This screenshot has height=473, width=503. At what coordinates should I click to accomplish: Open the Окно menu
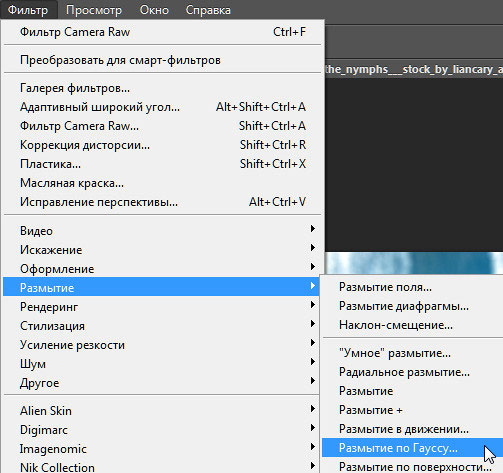click(154, 10)
